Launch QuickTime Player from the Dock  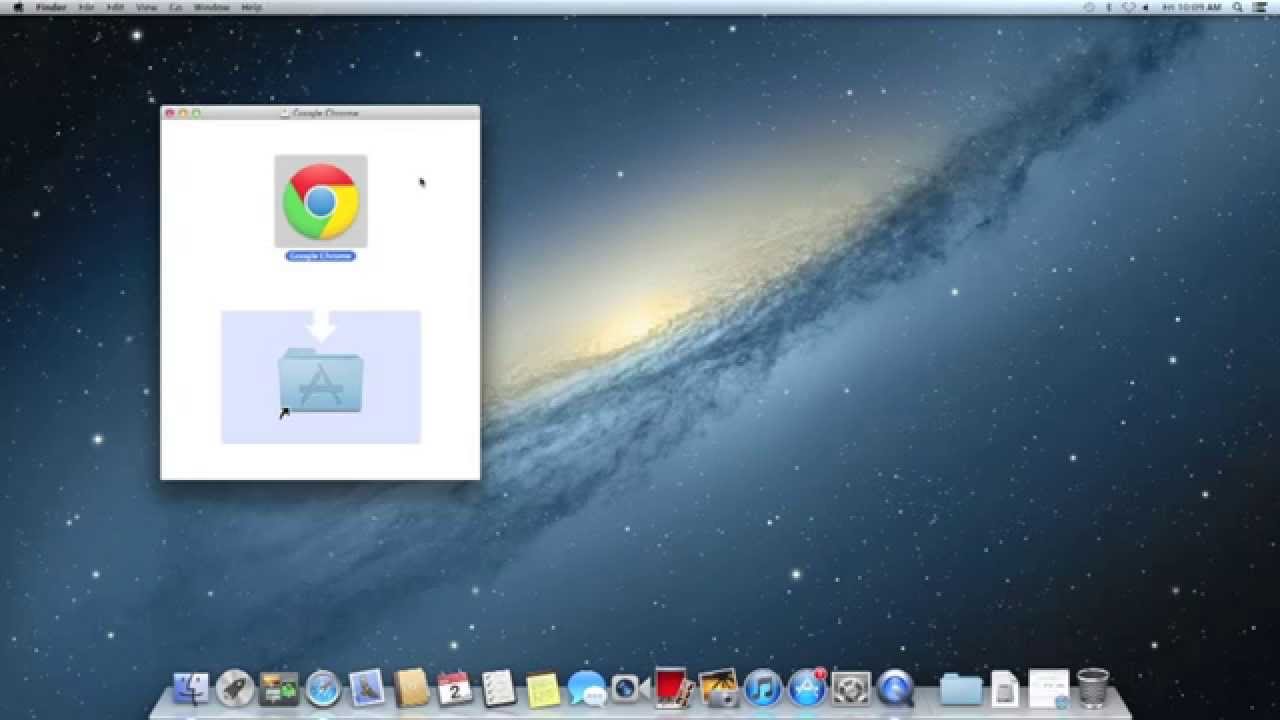895,688
